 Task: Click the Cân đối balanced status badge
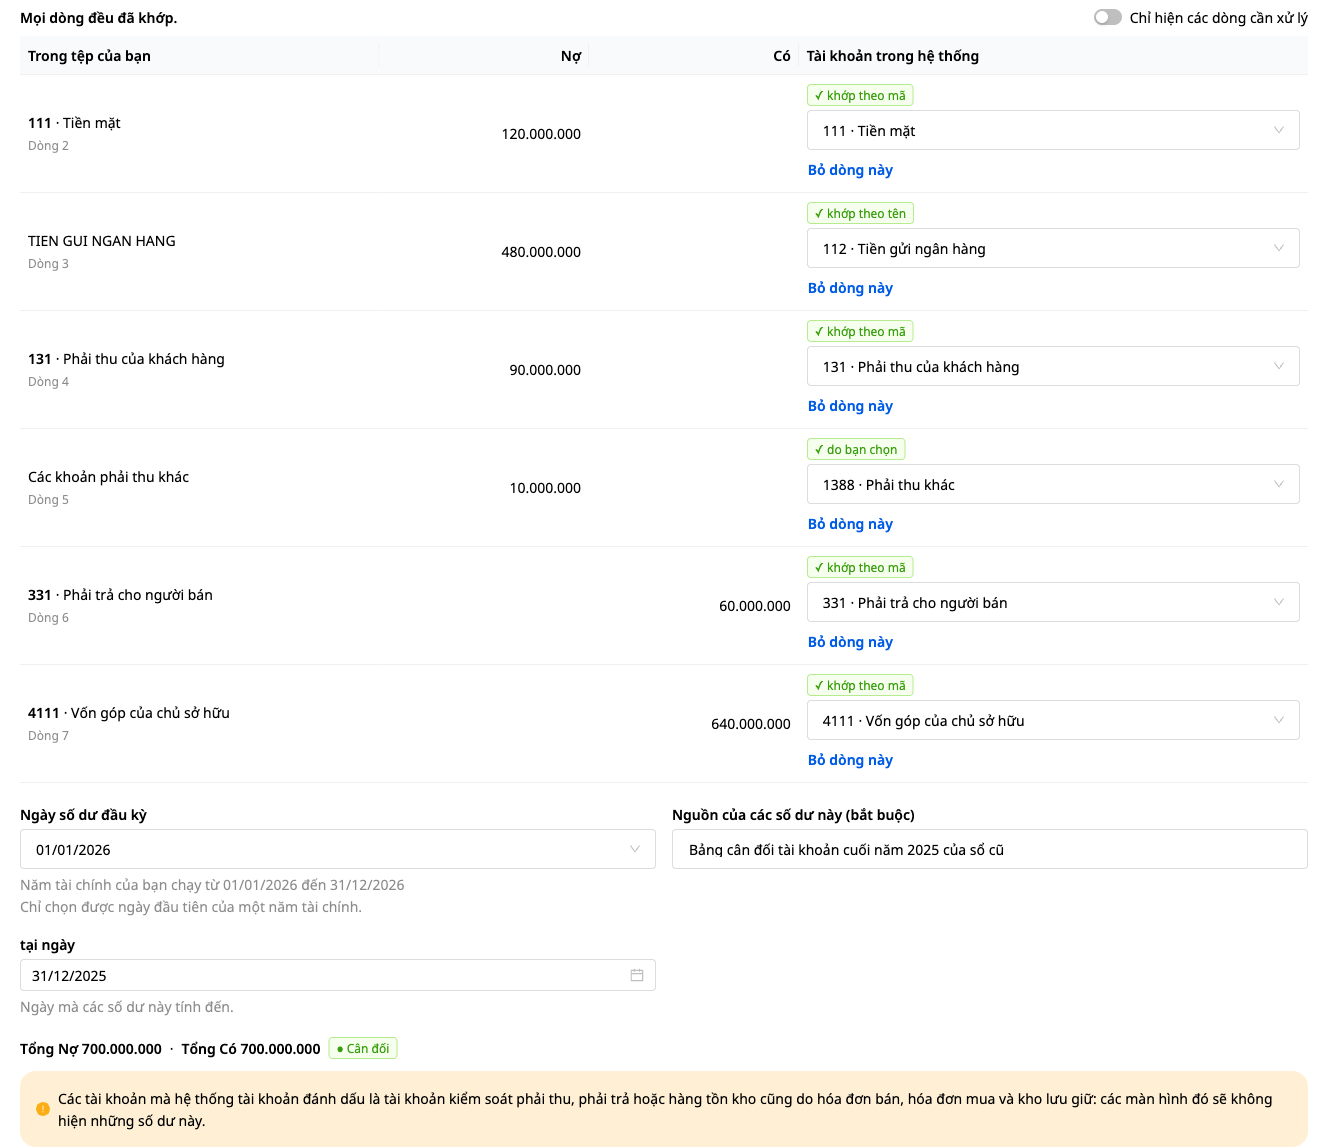(363, 1048)
